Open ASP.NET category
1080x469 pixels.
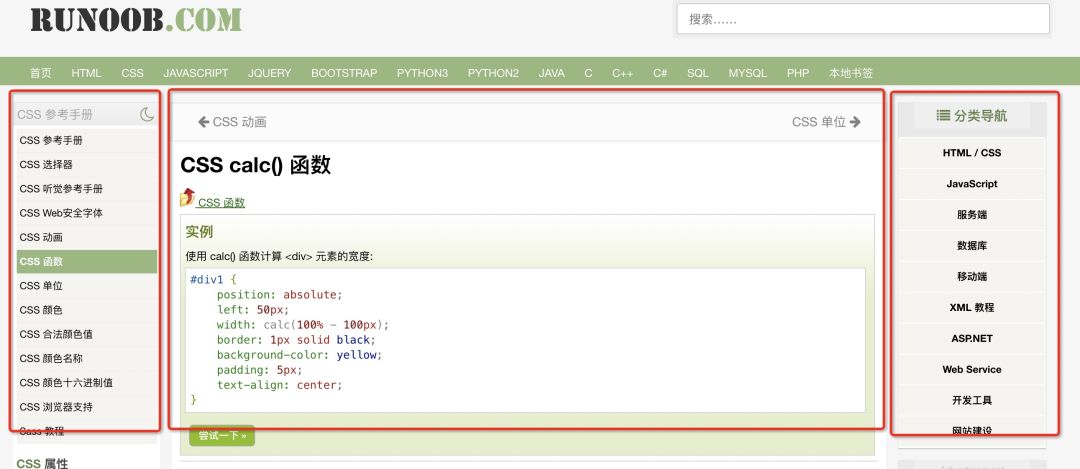(972, 339)
